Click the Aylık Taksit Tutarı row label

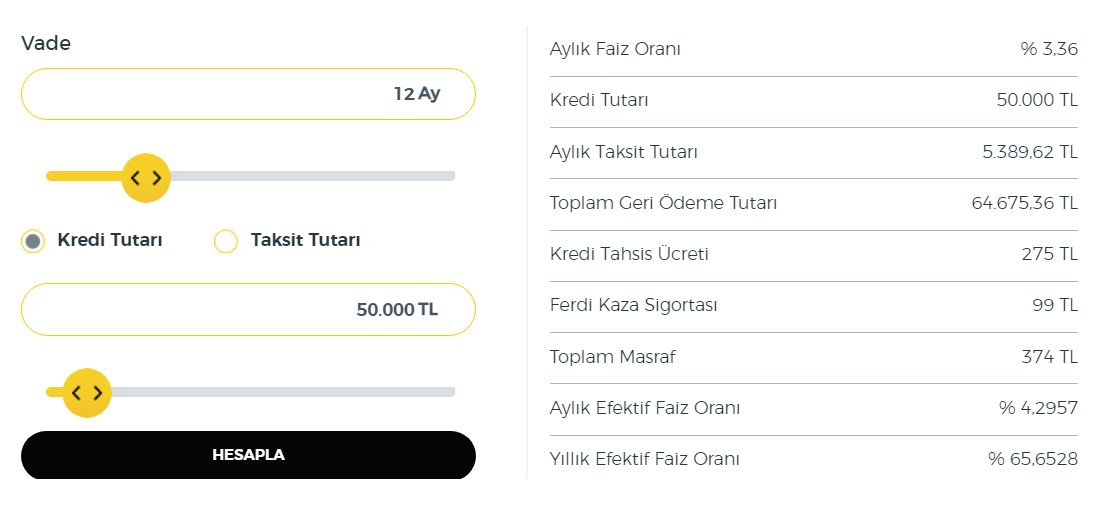(x=624, y=152)
